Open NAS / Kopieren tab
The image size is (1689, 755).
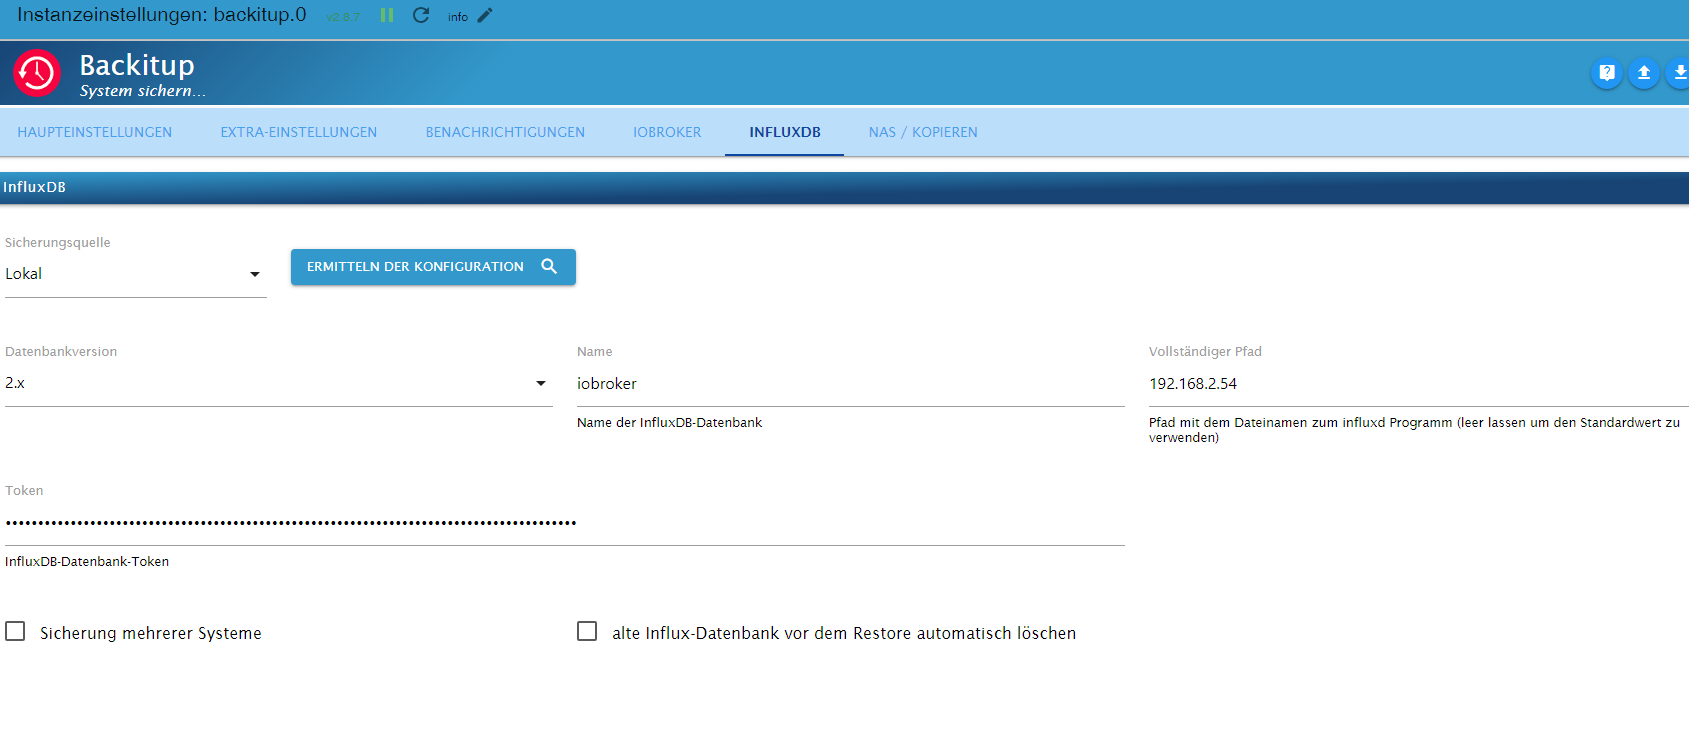pyautogui.click(x=923, y=132)
